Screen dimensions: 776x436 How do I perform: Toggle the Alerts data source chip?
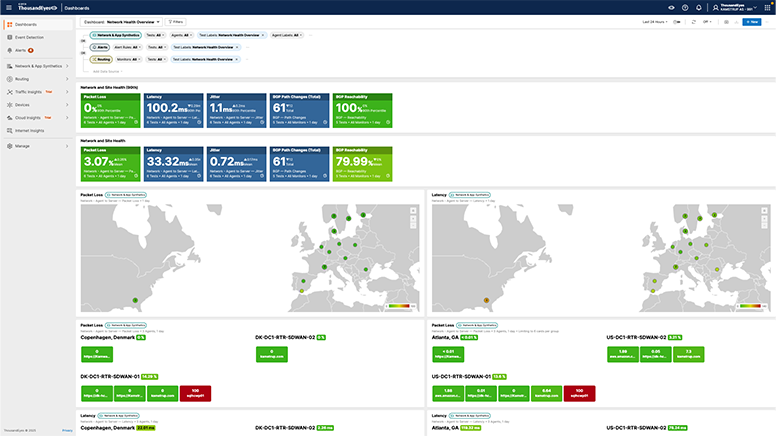(102, 46)
